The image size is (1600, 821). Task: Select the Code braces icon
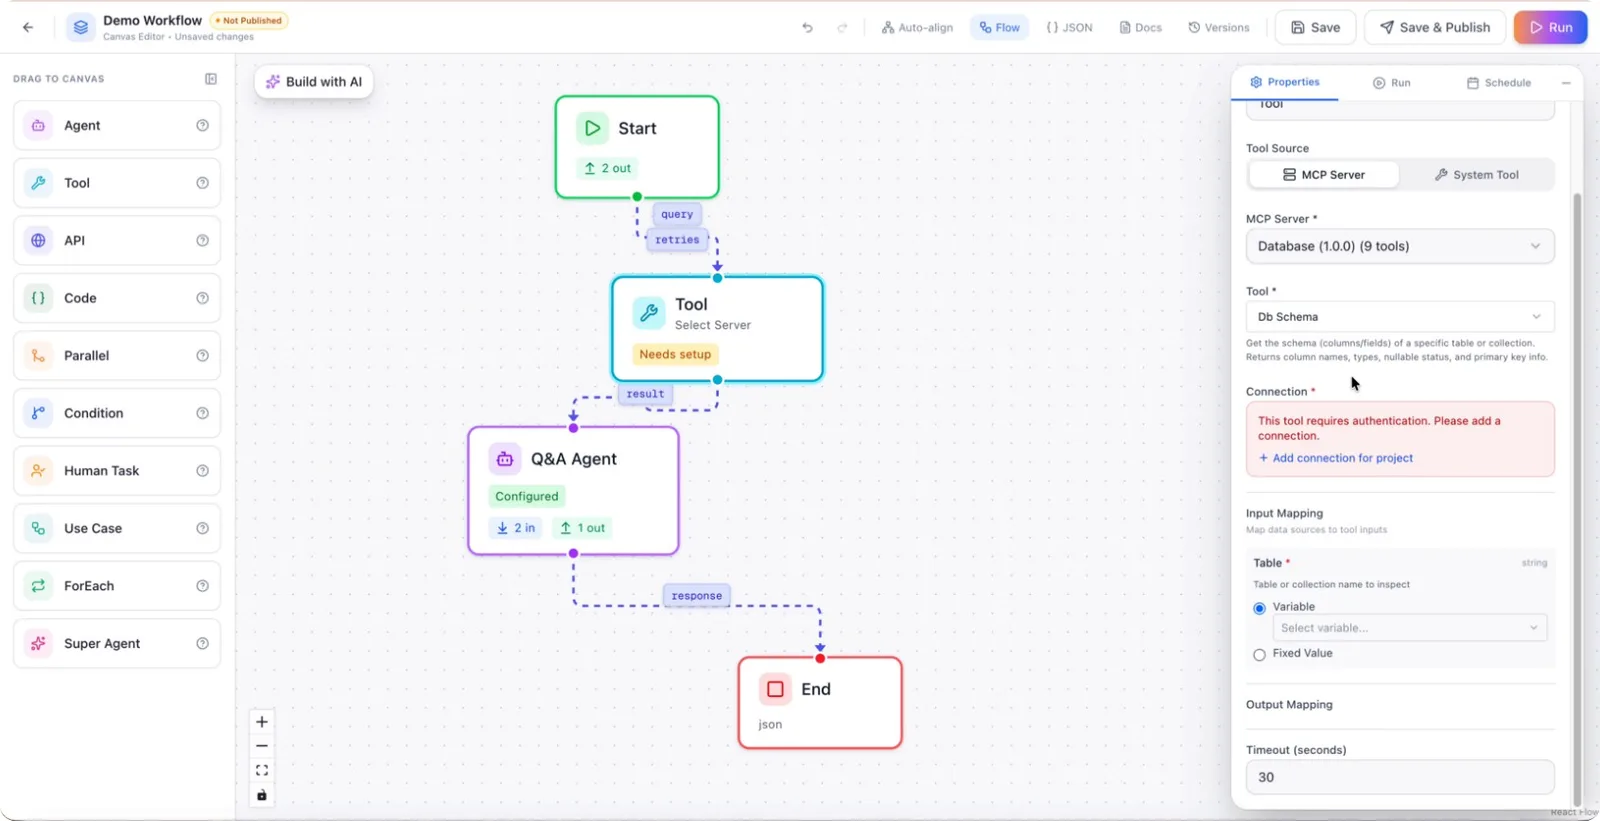pos(38,298)
